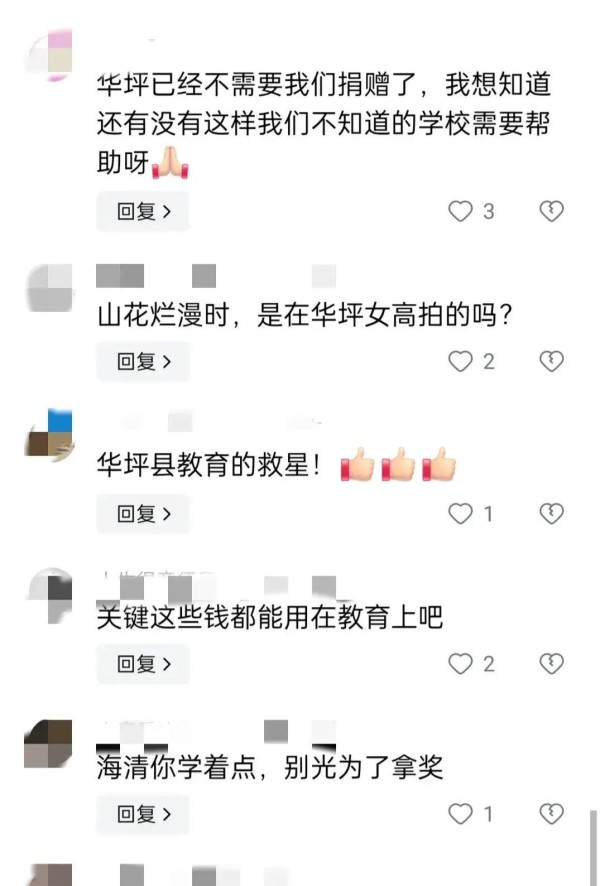
Task: Open avatar of 华坪县教育的救星 commenter
Action: (50, 434)
